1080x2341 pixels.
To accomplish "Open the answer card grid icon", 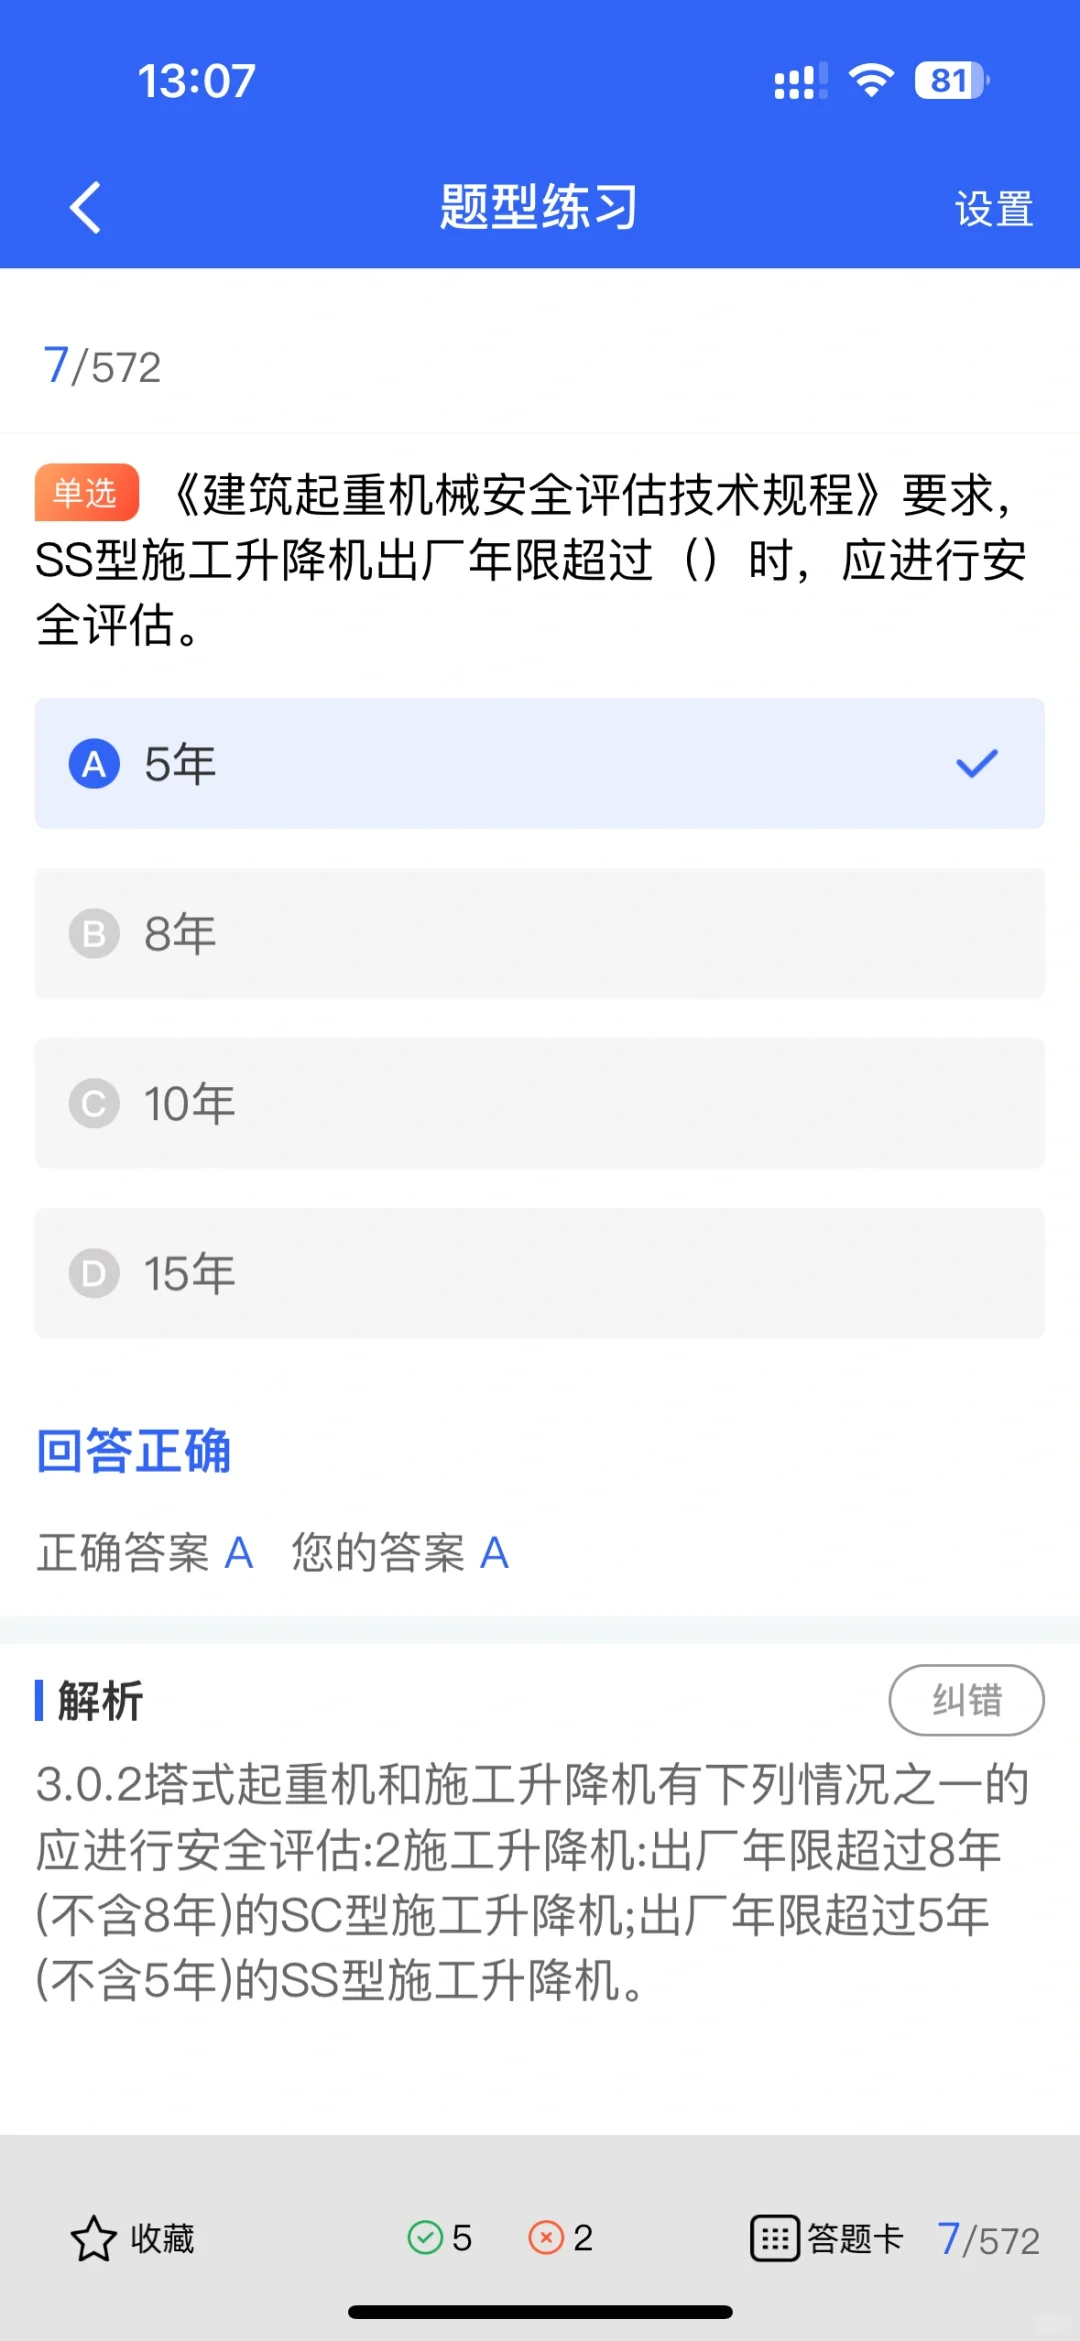I will [x=775, y=2238].
